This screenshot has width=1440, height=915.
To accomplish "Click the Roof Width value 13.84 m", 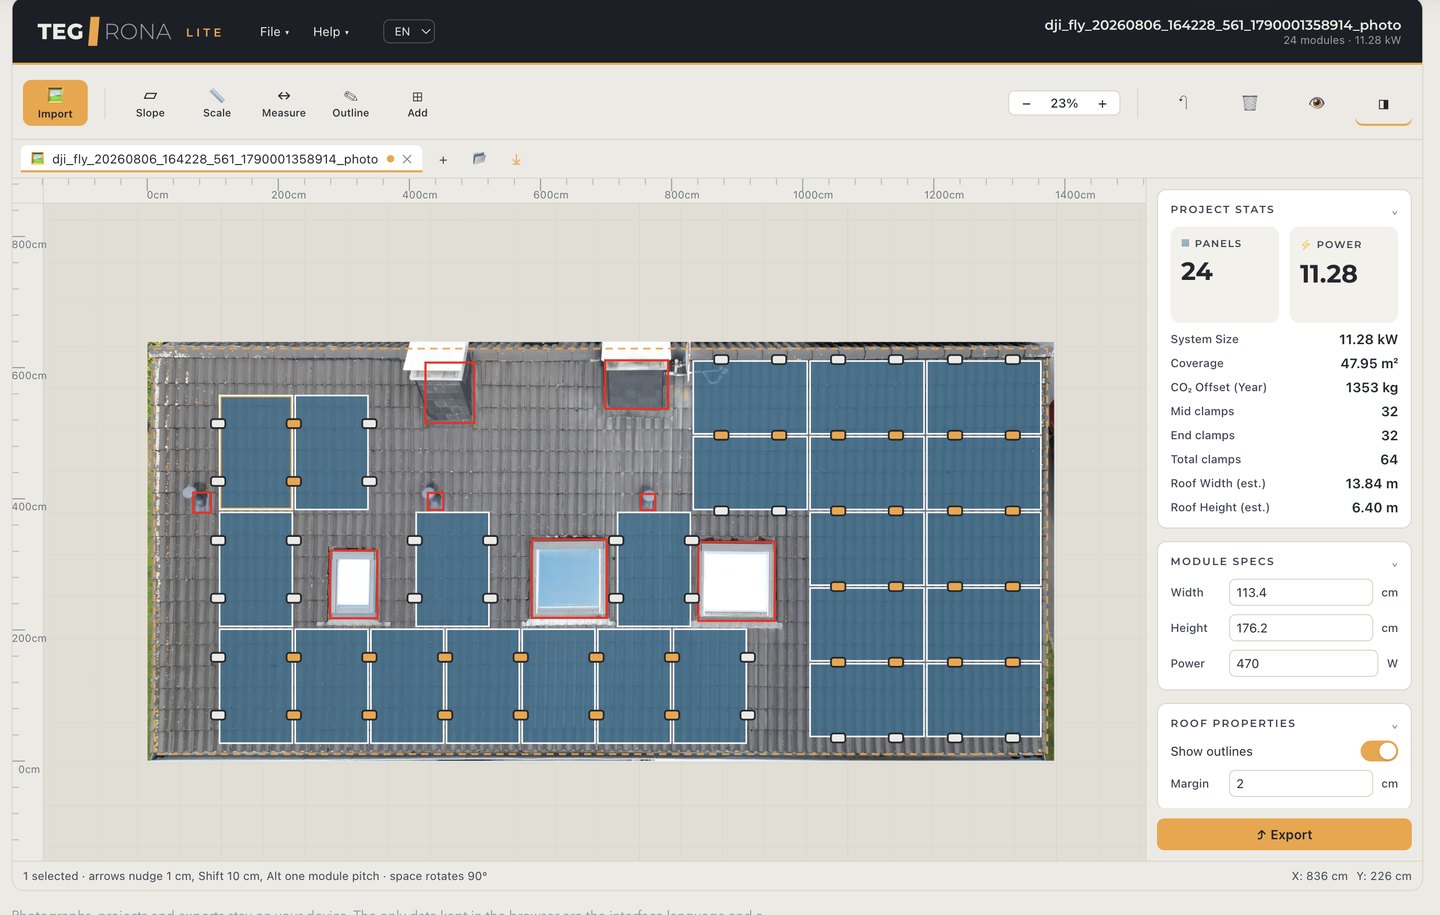I will pos(1371,483).
